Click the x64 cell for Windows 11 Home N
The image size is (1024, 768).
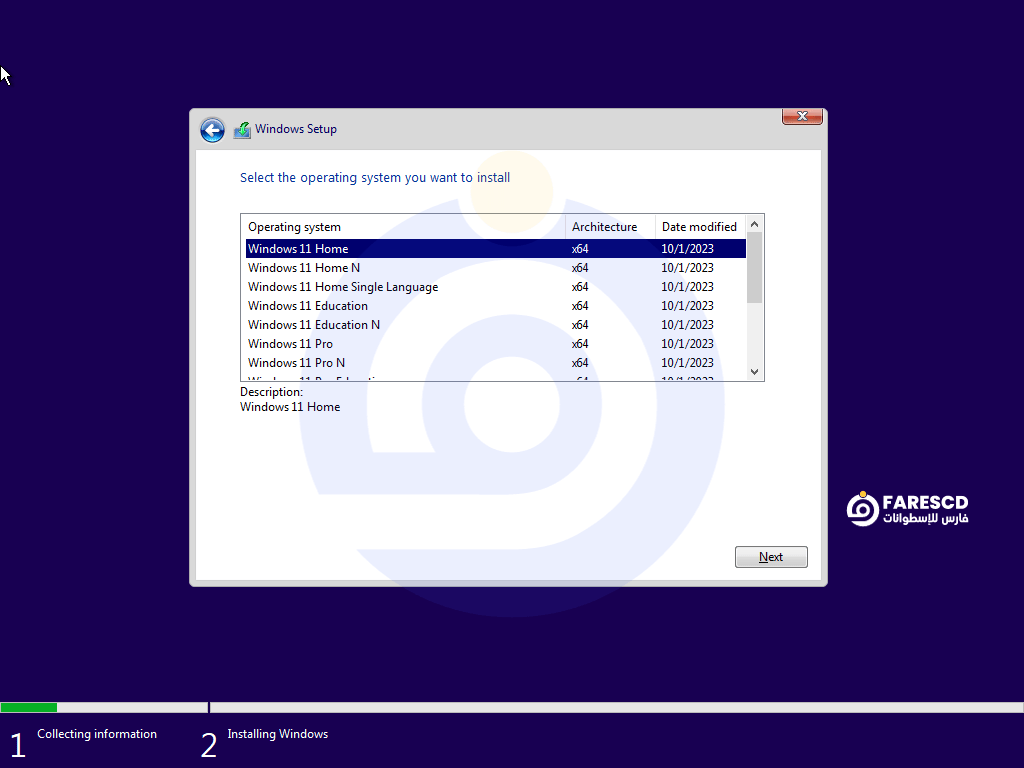[580, 268]
